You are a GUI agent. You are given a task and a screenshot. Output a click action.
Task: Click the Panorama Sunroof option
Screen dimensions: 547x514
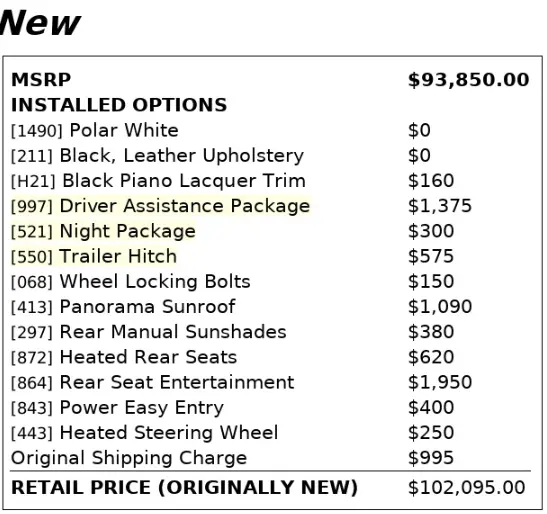click(x=123, y=307)
